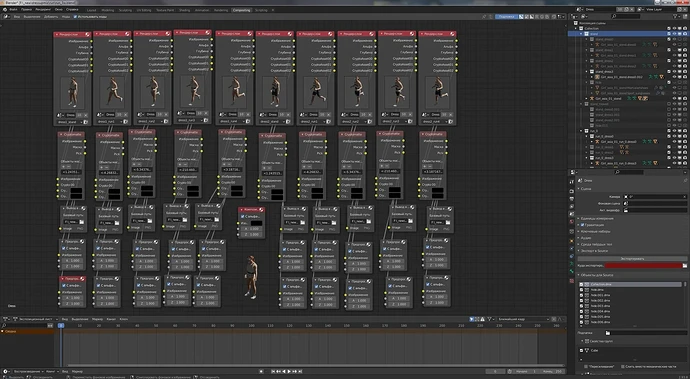Click the timeline playhead frame marker
This screenshot has width=690, height=379.
(61, 325)
